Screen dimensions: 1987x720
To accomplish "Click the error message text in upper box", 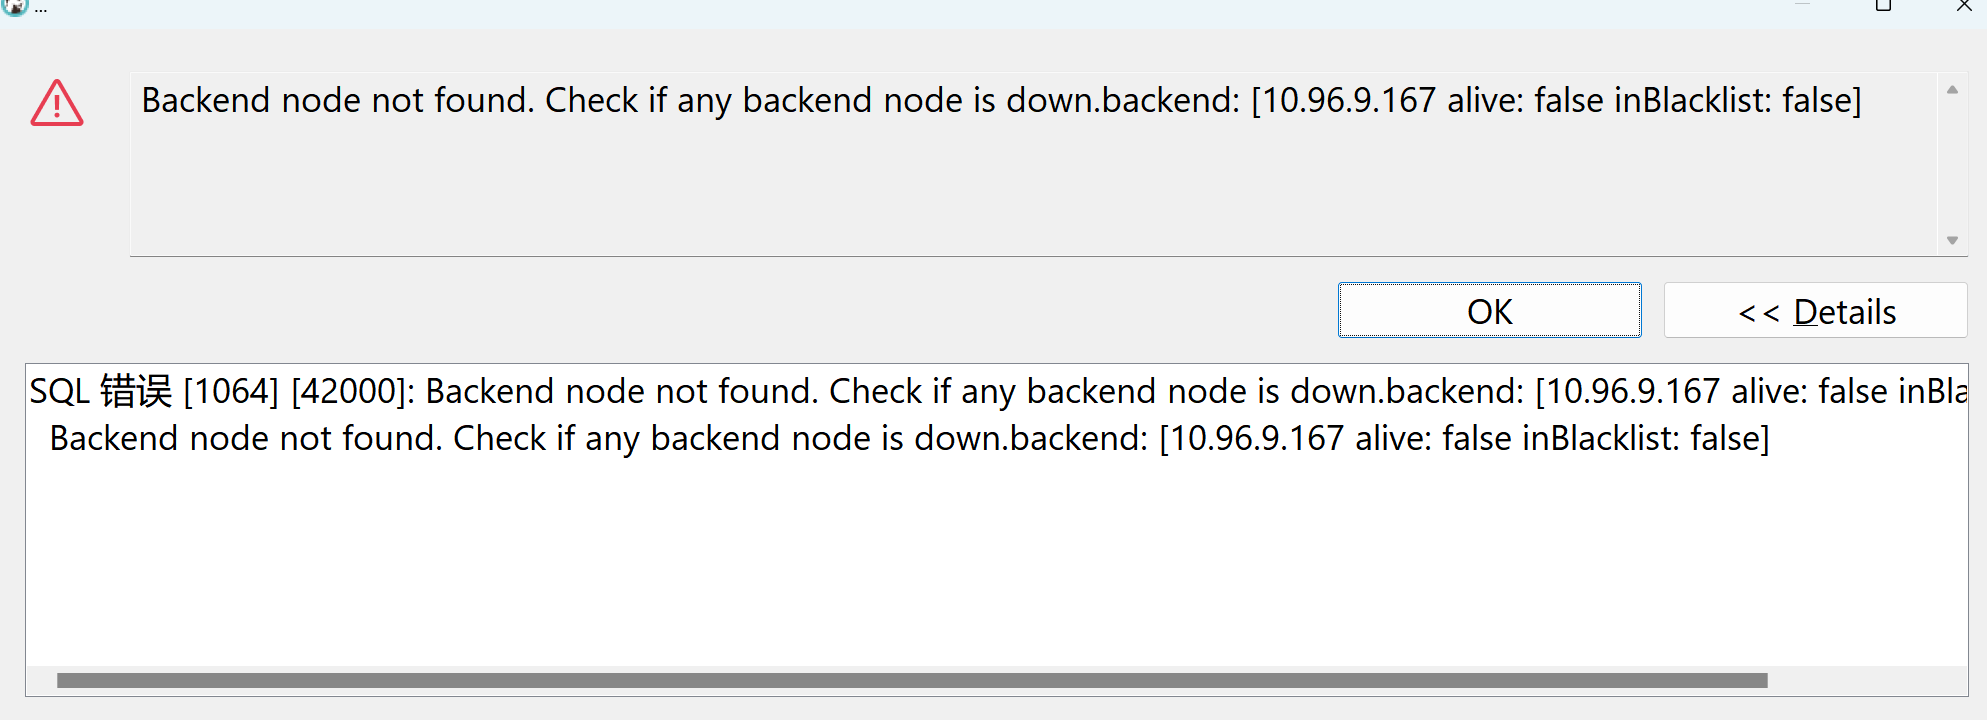I will point(1001,101).
